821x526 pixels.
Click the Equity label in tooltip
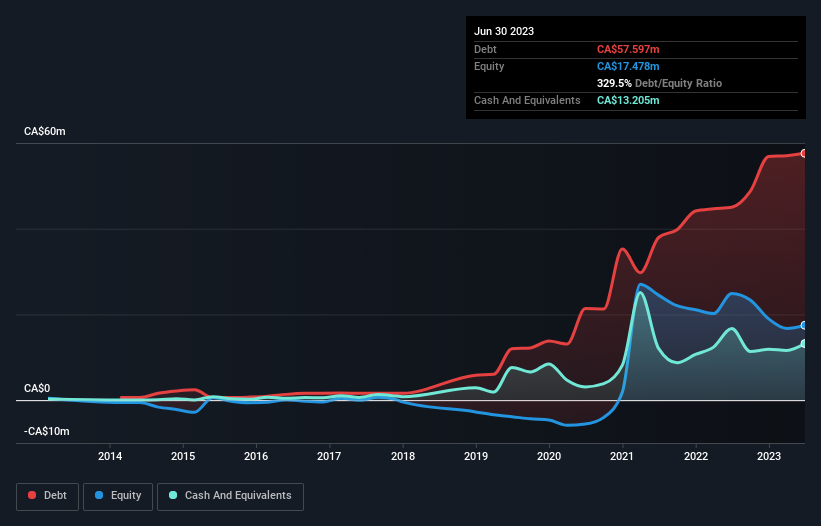489,66
